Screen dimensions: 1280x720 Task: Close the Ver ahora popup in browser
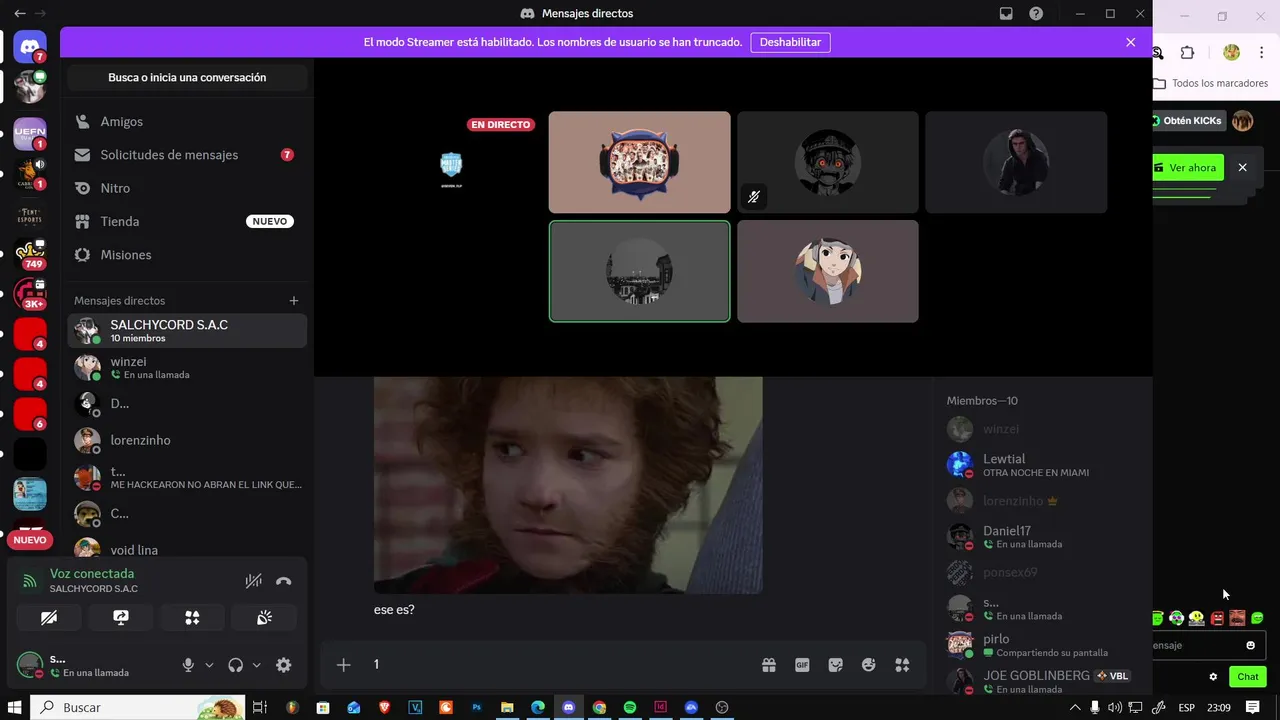click(1243, 168)
